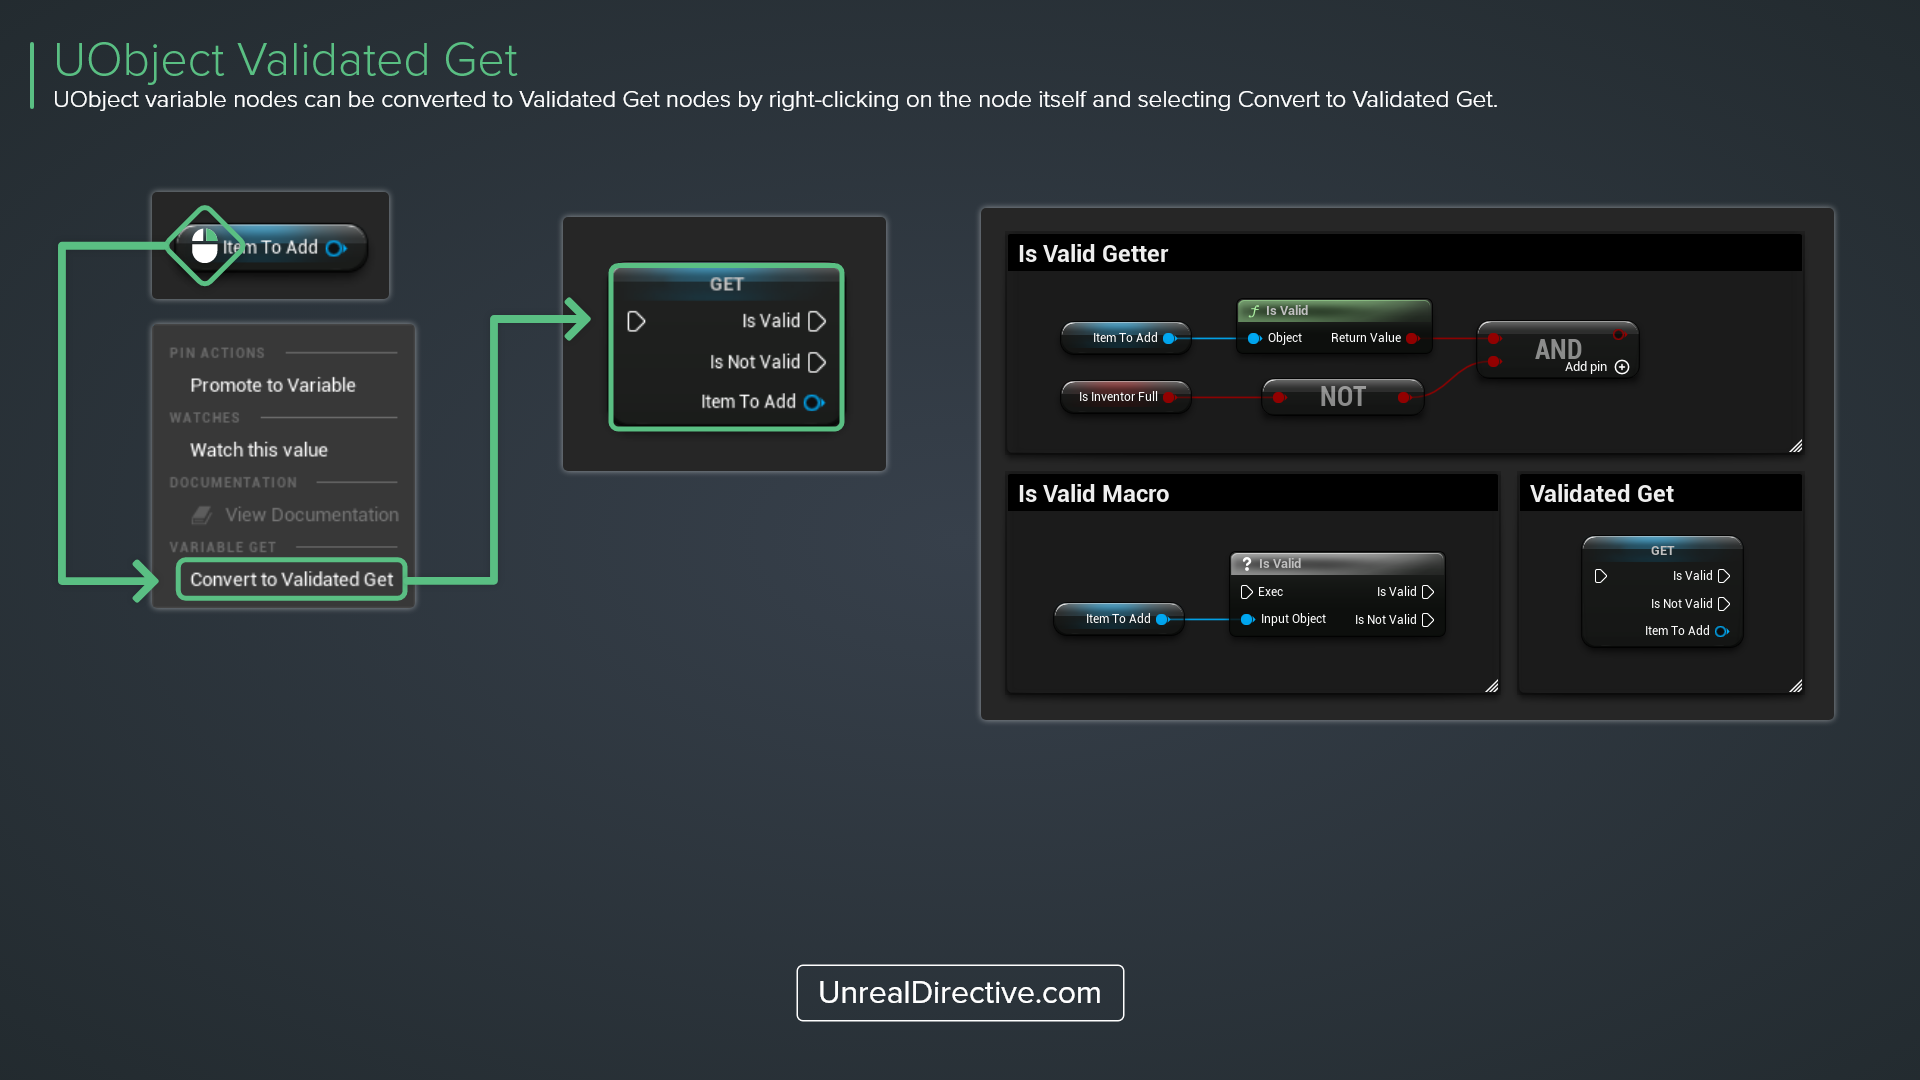Click the NOT node output pin
This screenshot has height=1080, width=1920.
pyautogui.click(x=1405, y=397)
